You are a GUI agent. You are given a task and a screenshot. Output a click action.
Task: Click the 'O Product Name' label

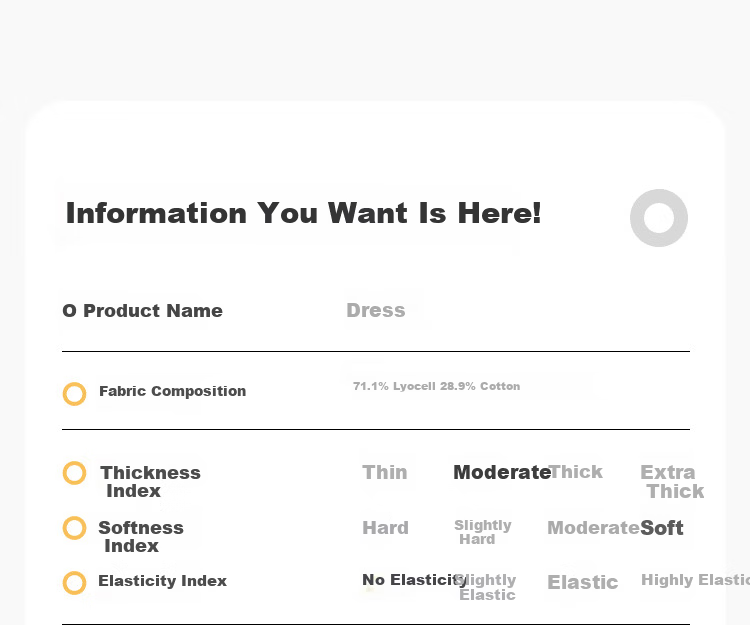point(143,311)
